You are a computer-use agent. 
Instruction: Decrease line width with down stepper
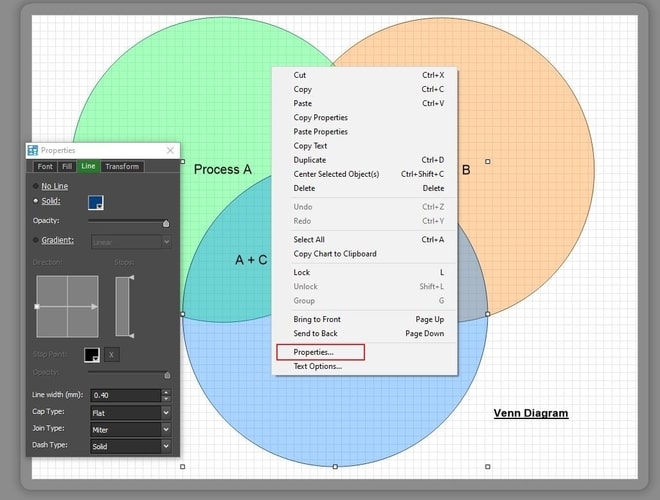[x=166, y=399]
